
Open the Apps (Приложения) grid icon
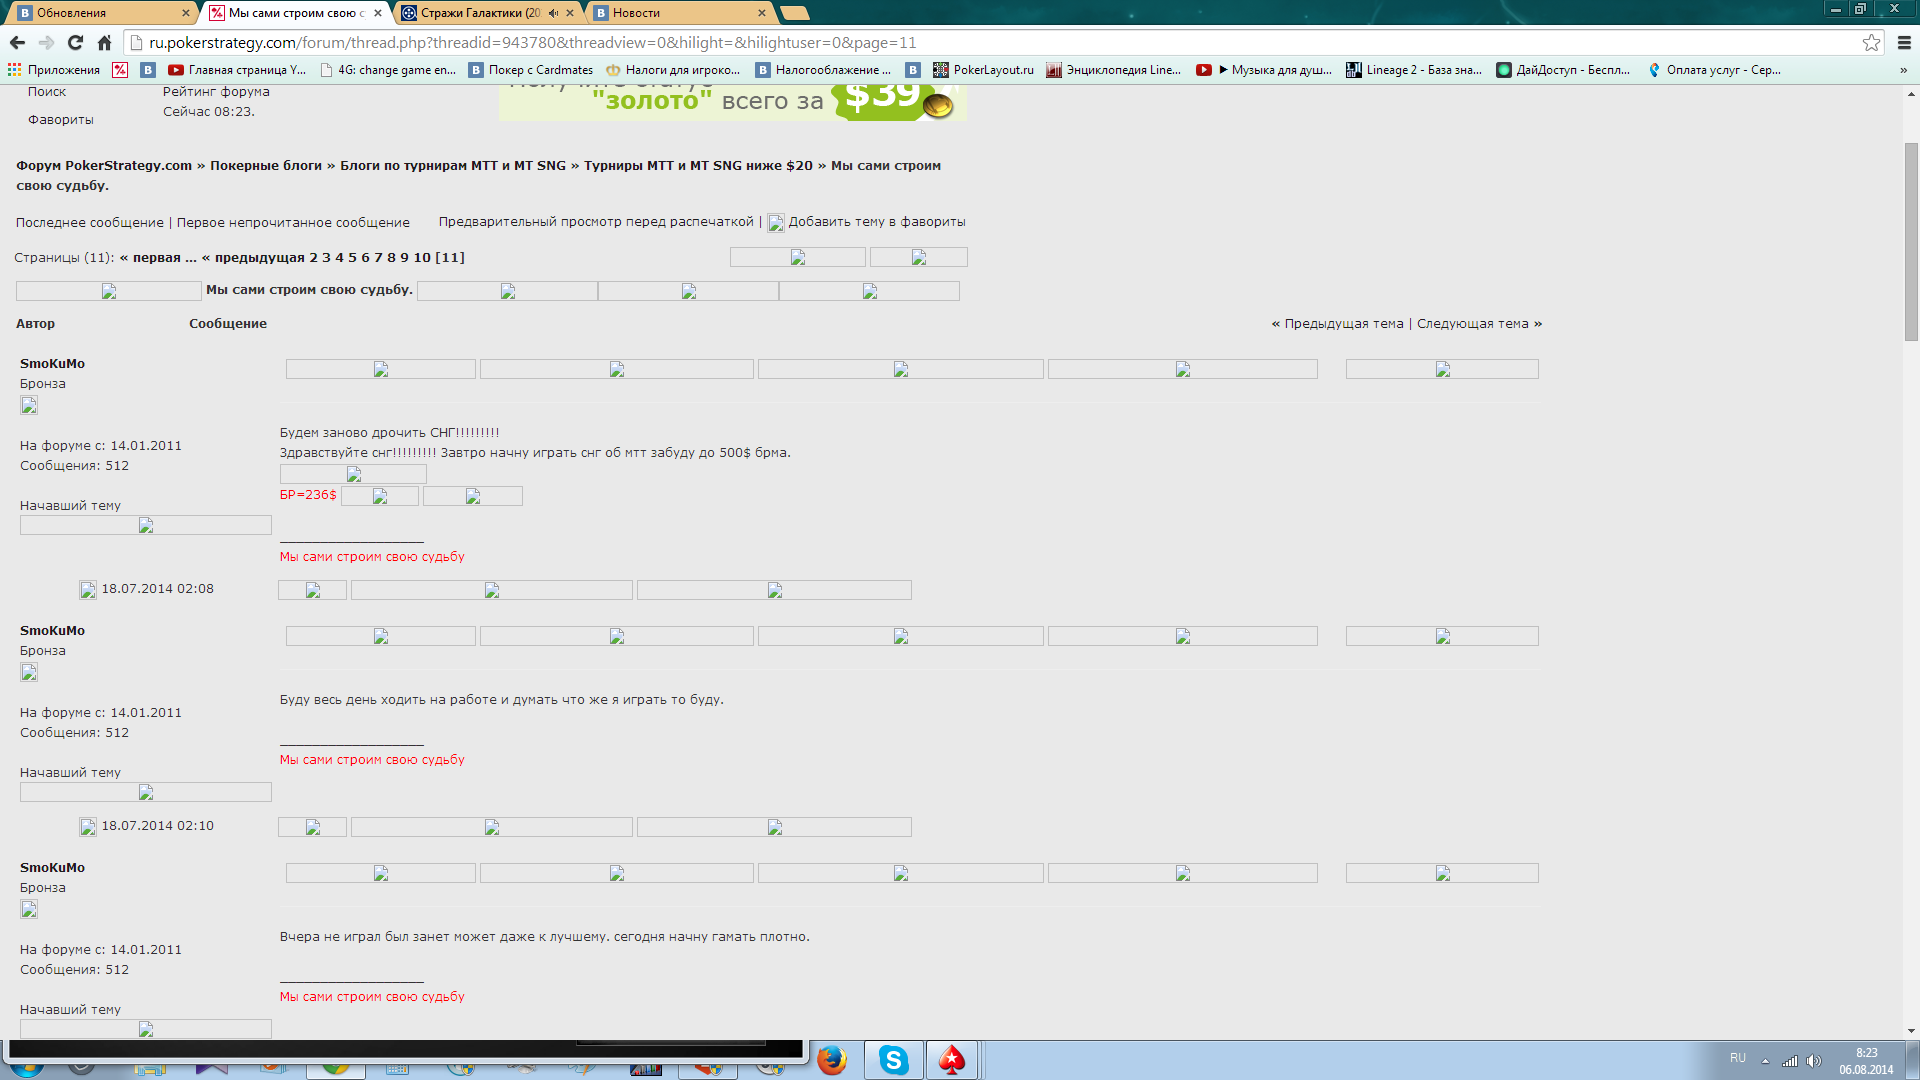tap(14, 69)
